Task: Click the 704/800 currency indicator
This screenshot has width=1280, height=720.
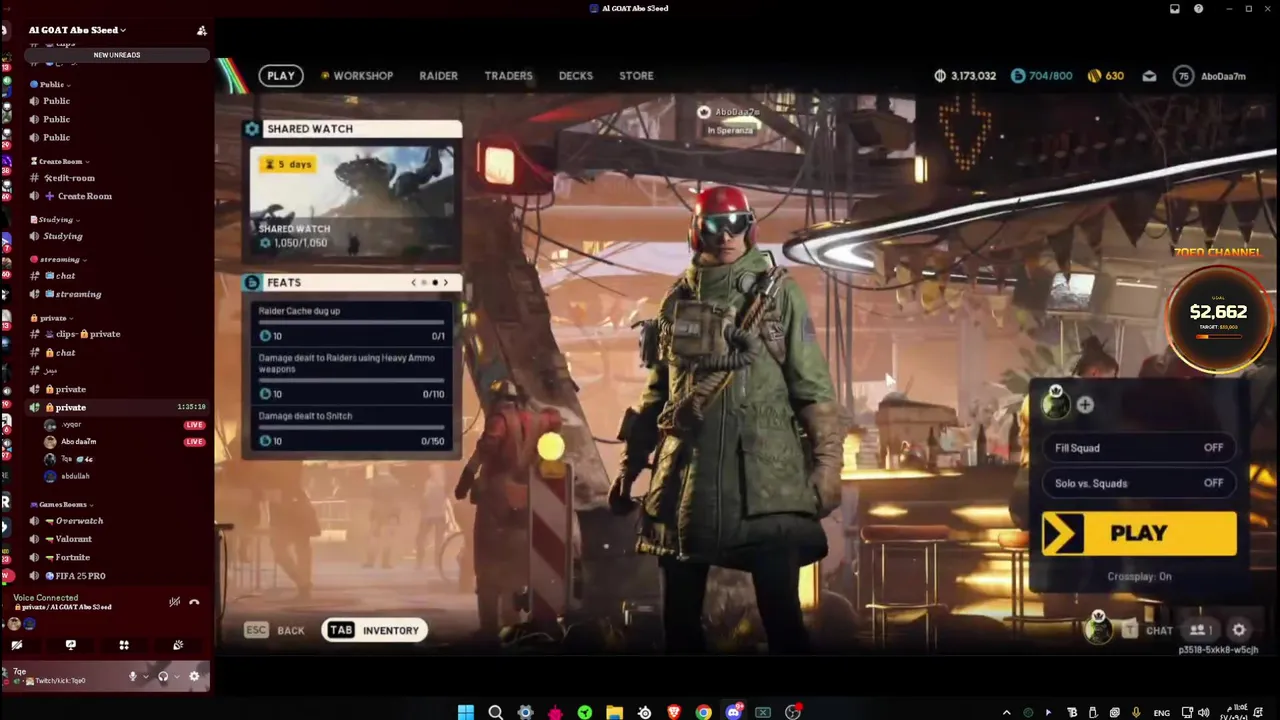Action: pos(1041,76)
